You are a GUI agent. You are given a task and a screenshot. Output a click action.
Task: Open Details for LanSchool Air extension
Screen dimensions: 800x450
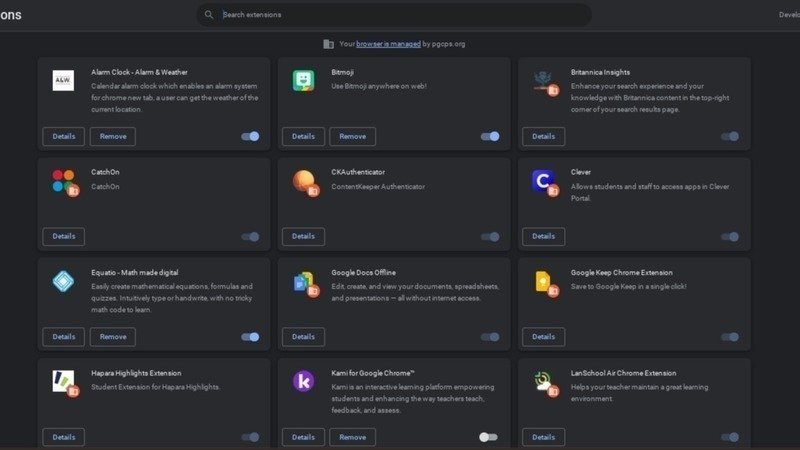click(543, 437)
